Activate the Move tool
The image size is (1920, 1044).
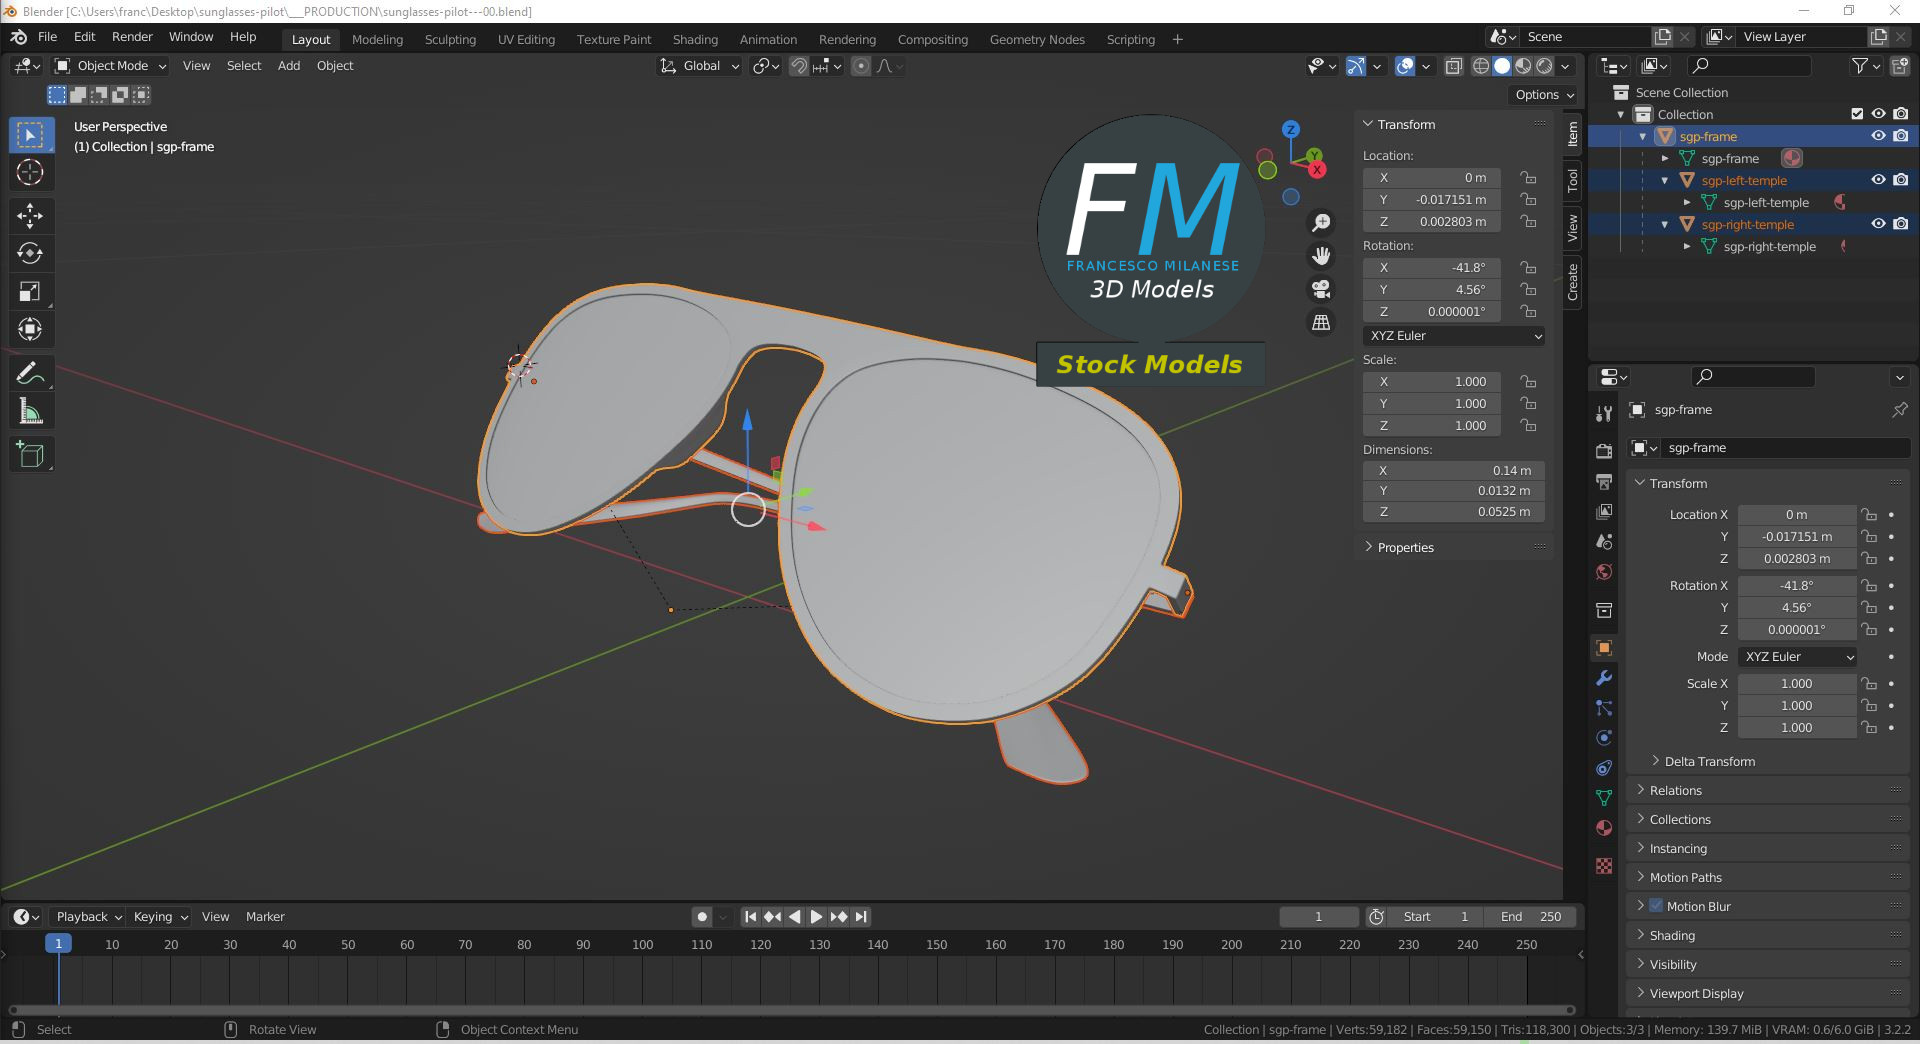[30, 215]
